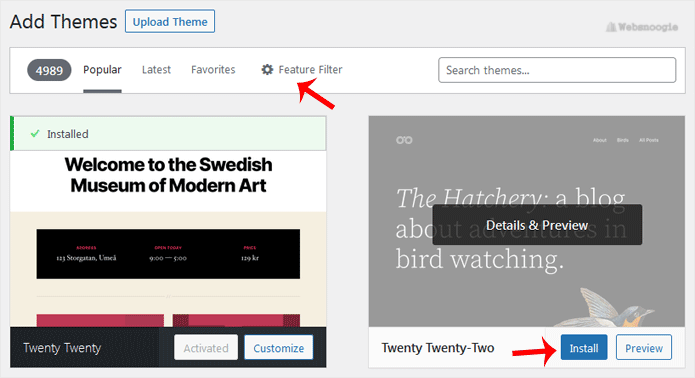Open the Favorites tab

click(x=213, y=70)
